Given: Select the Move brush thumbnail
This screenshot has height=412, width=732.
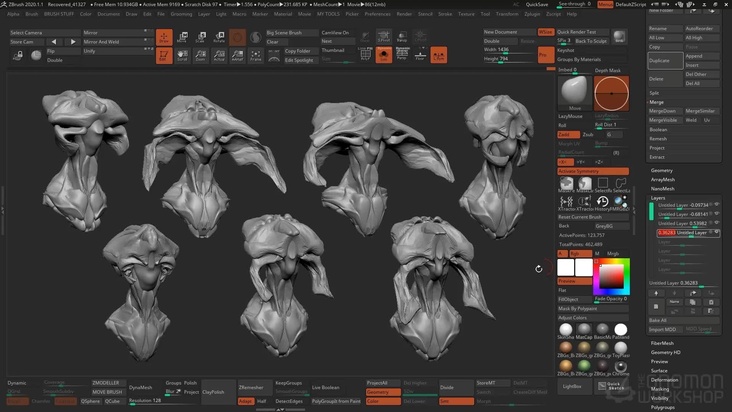Looking at the screenshot, I should [x=574, y=92].
